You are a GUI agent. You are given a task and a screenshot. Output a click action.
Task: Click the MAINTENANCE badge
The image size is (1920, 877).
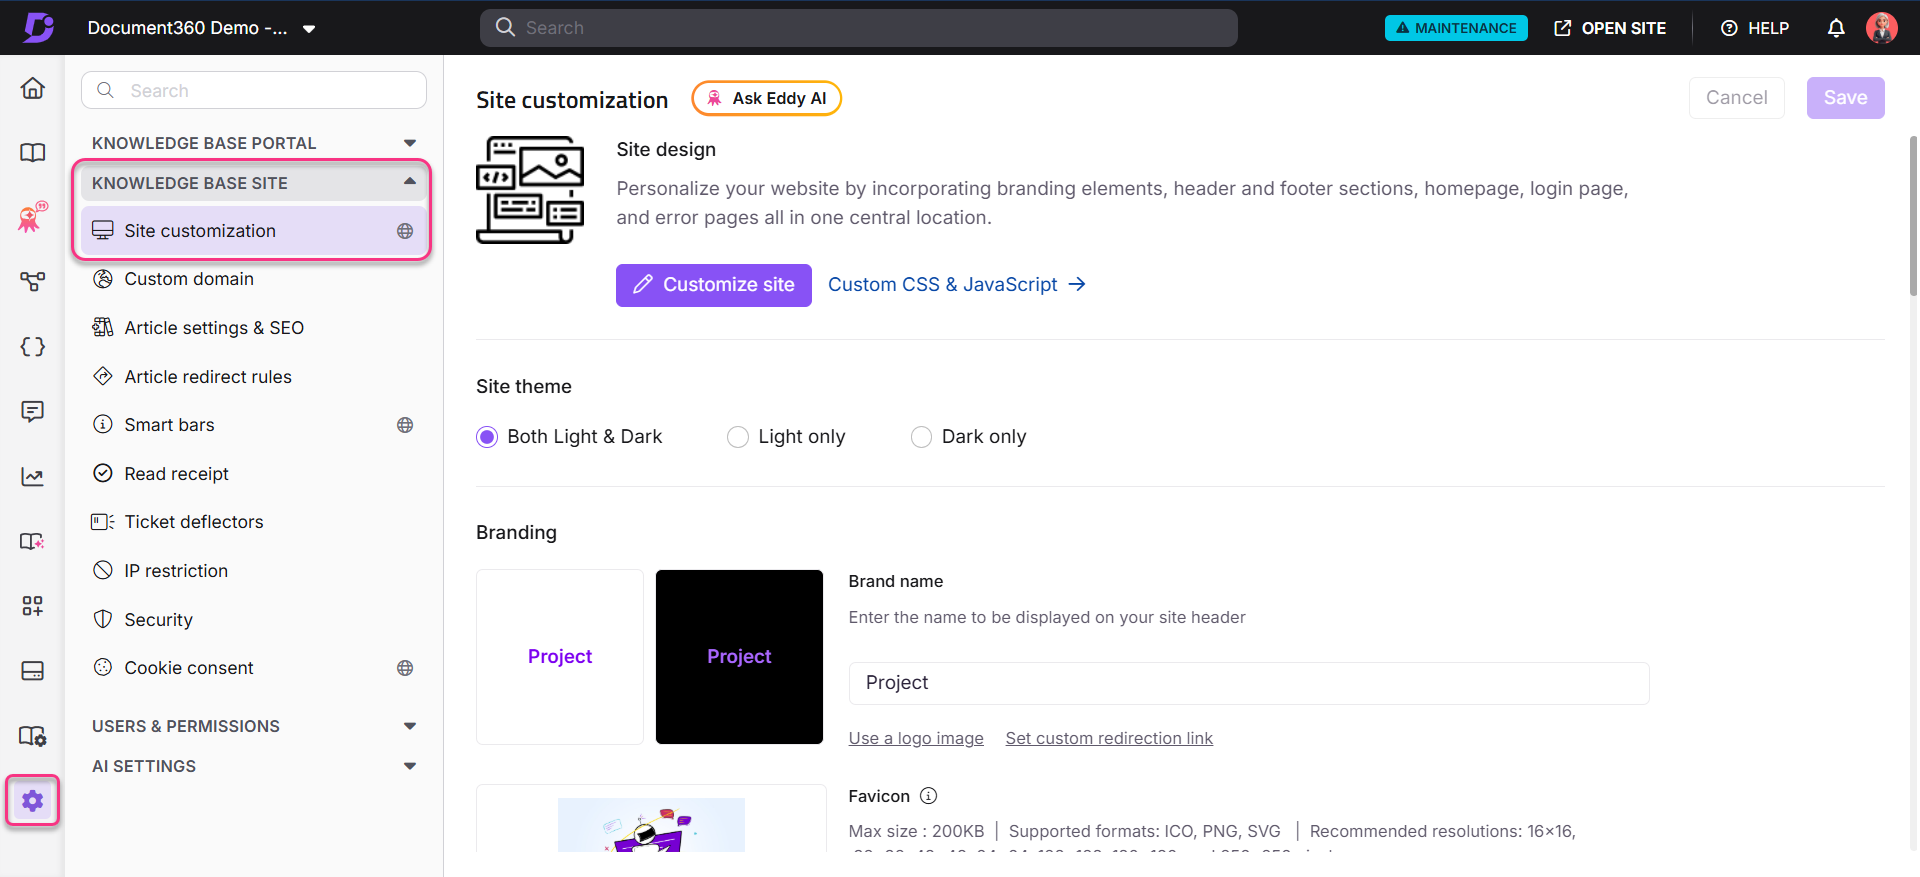(x=1456, y=28)
